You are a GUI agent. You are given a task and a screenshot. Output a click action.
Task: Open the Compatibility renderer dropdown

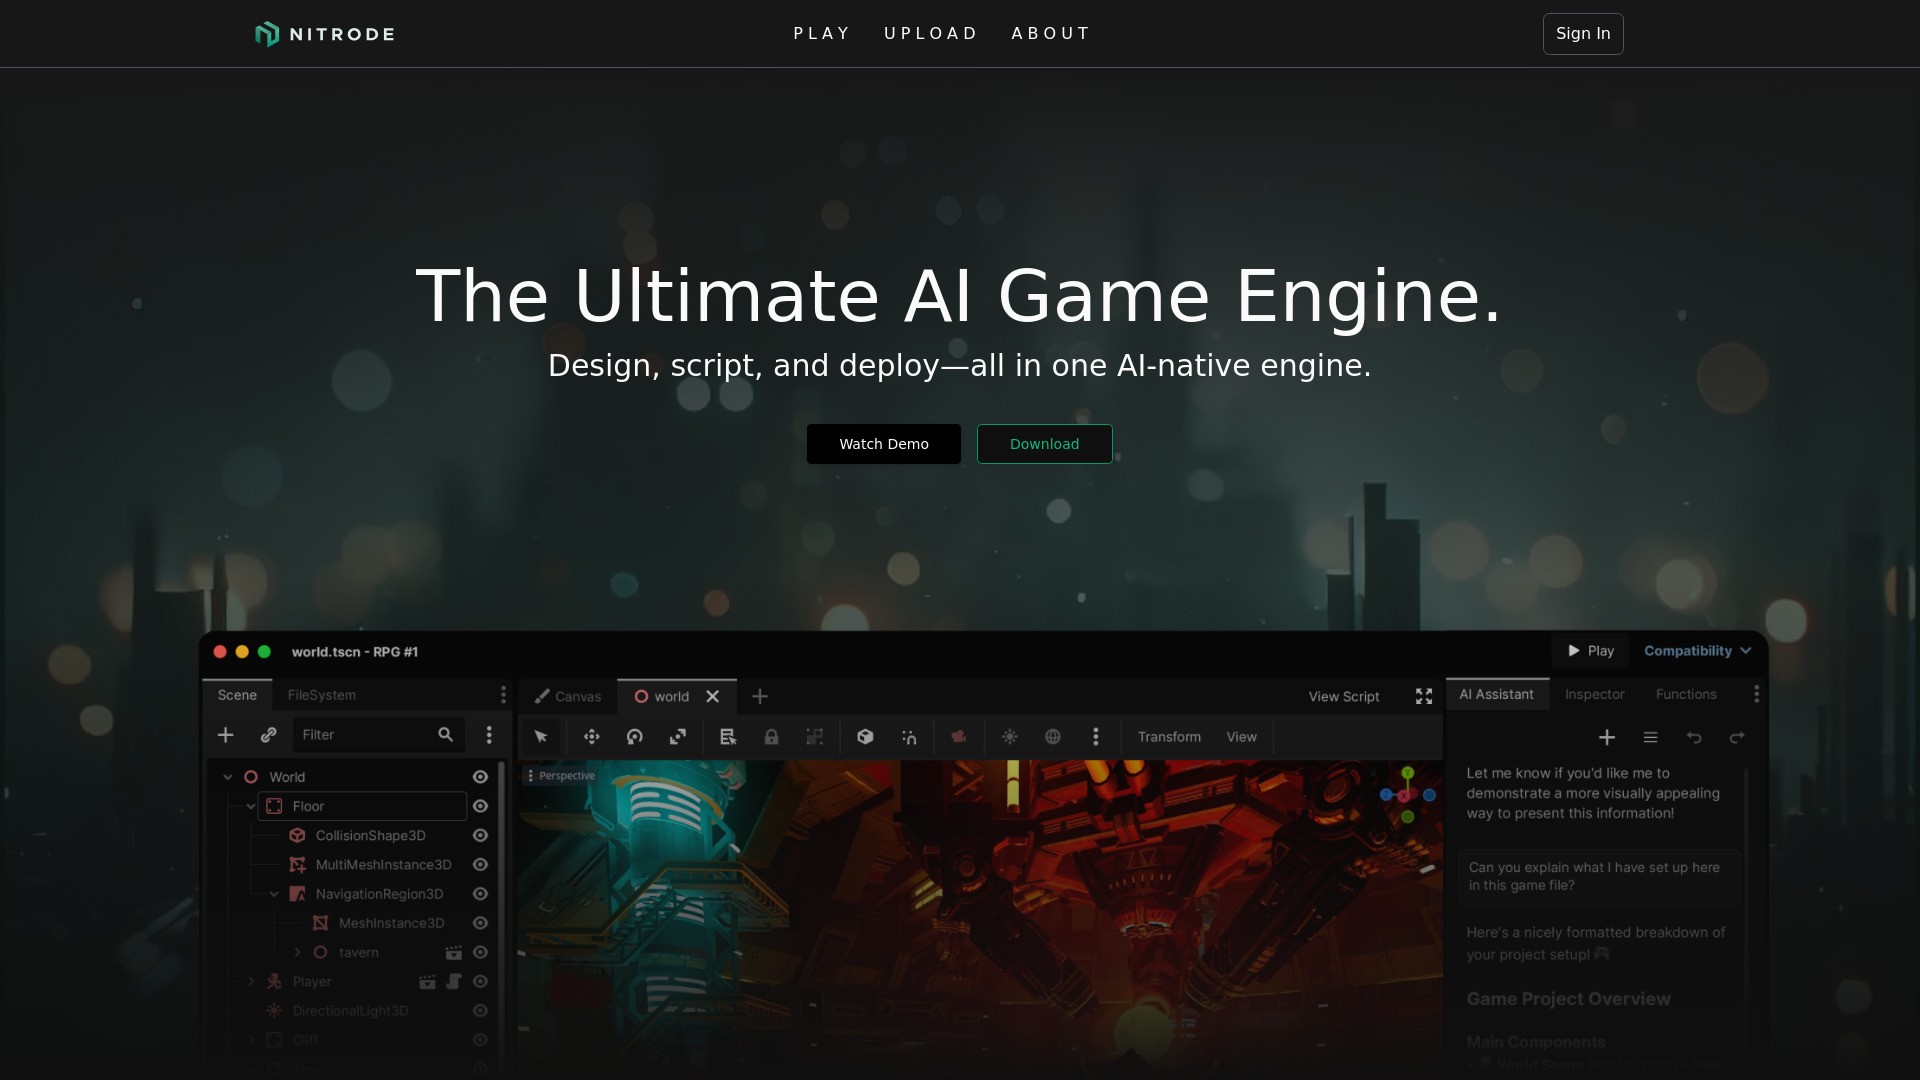(1697, 651)
